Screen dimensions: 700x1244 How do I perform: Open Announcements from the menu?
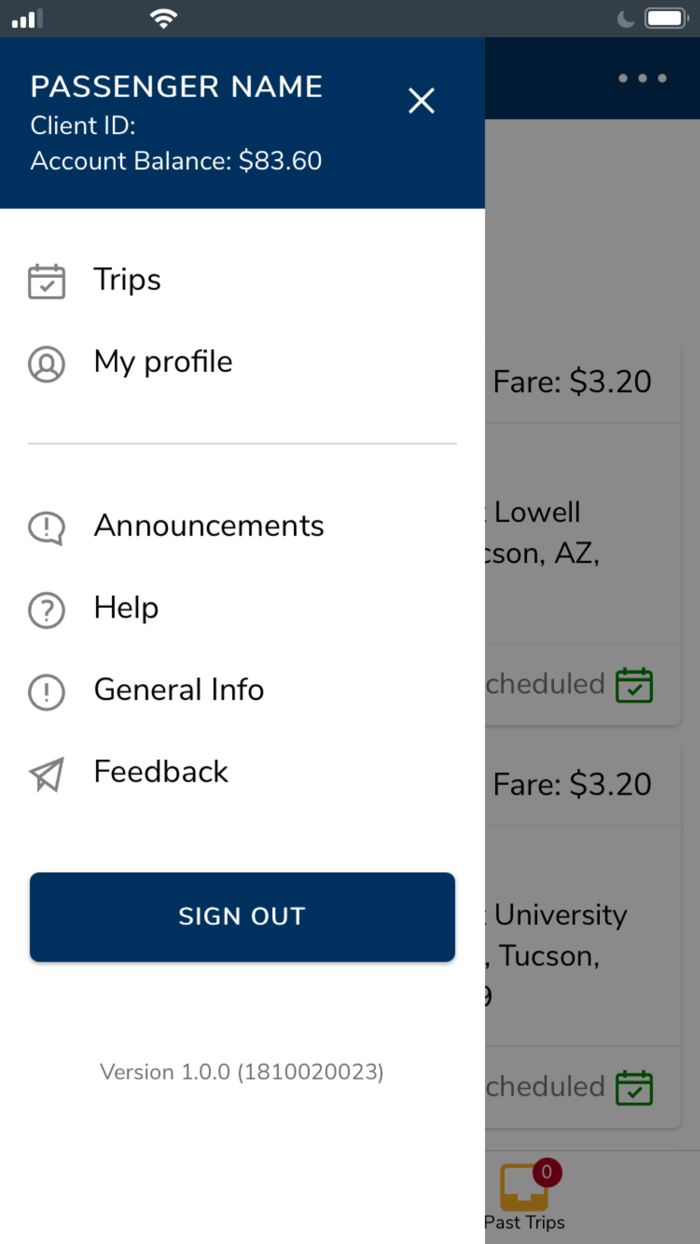(x=209, y=526)
